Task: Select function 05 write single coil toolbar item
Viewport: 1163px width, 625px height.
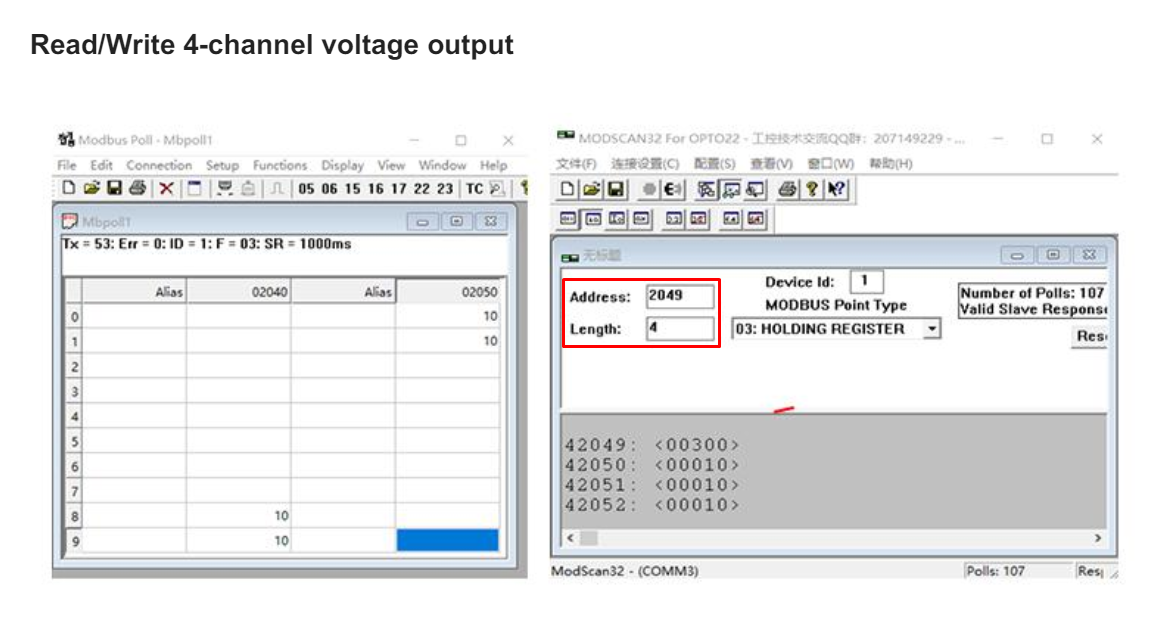Action: 306,189
